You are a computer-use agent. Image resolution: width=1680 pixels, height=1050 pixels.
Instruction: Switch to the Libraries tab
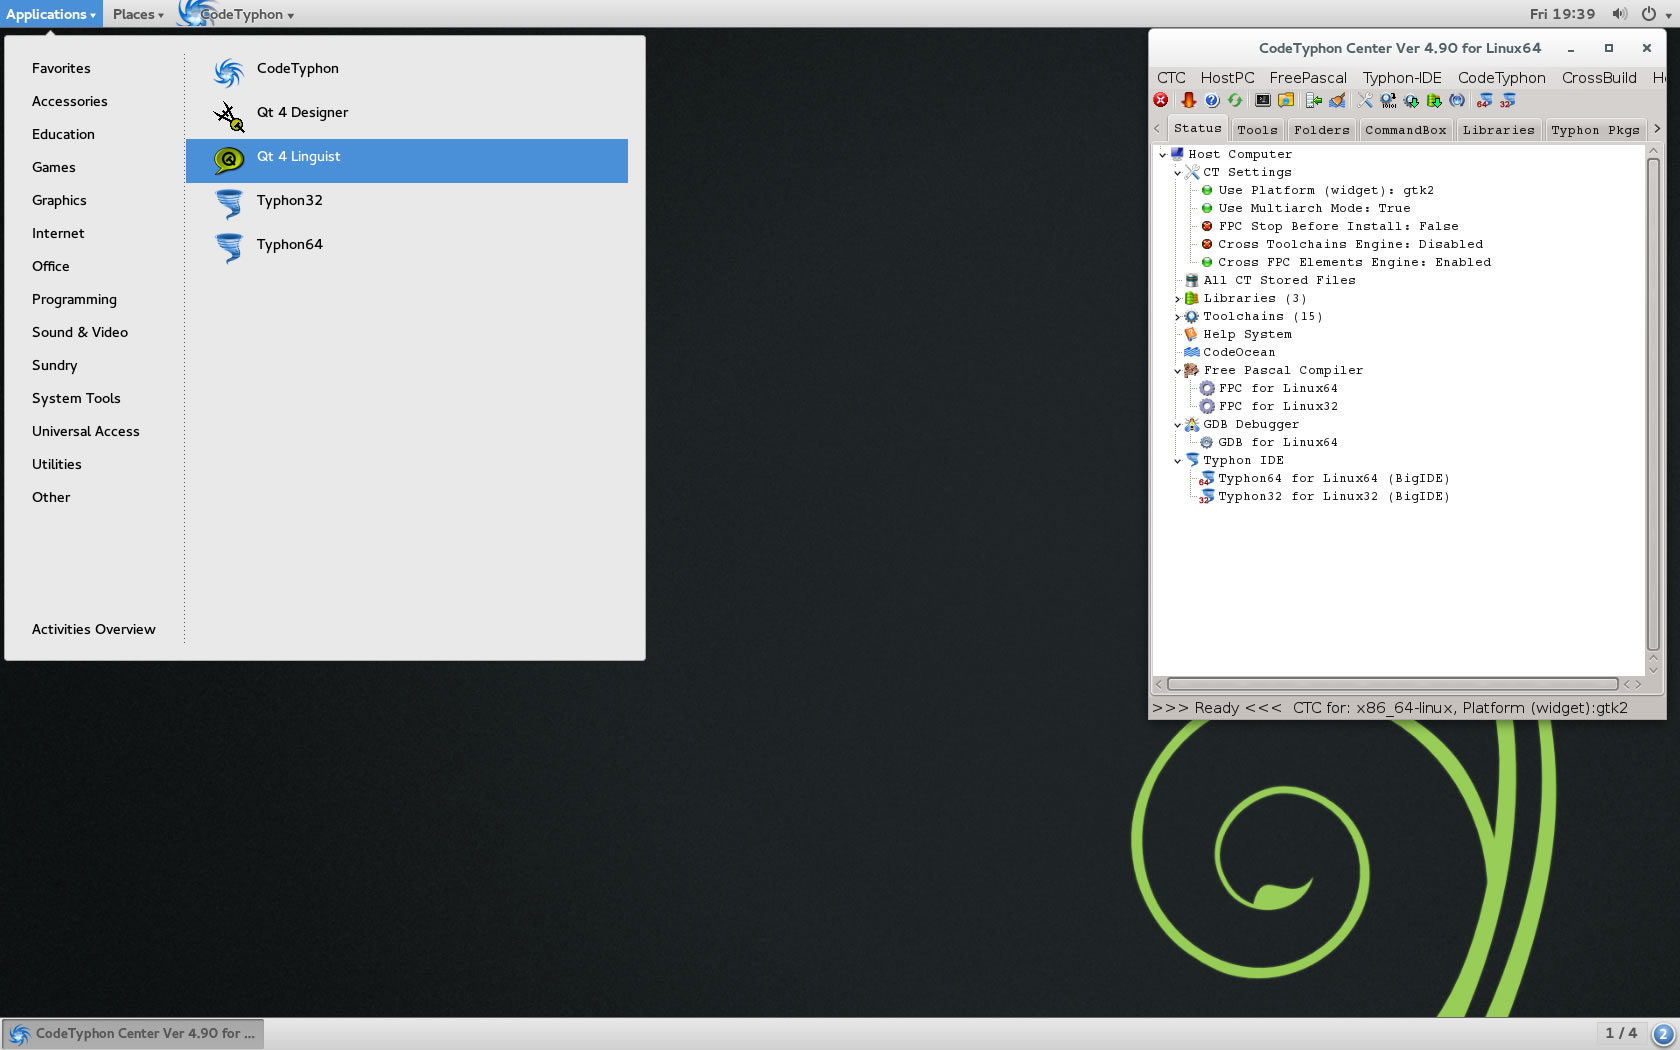1498,130
